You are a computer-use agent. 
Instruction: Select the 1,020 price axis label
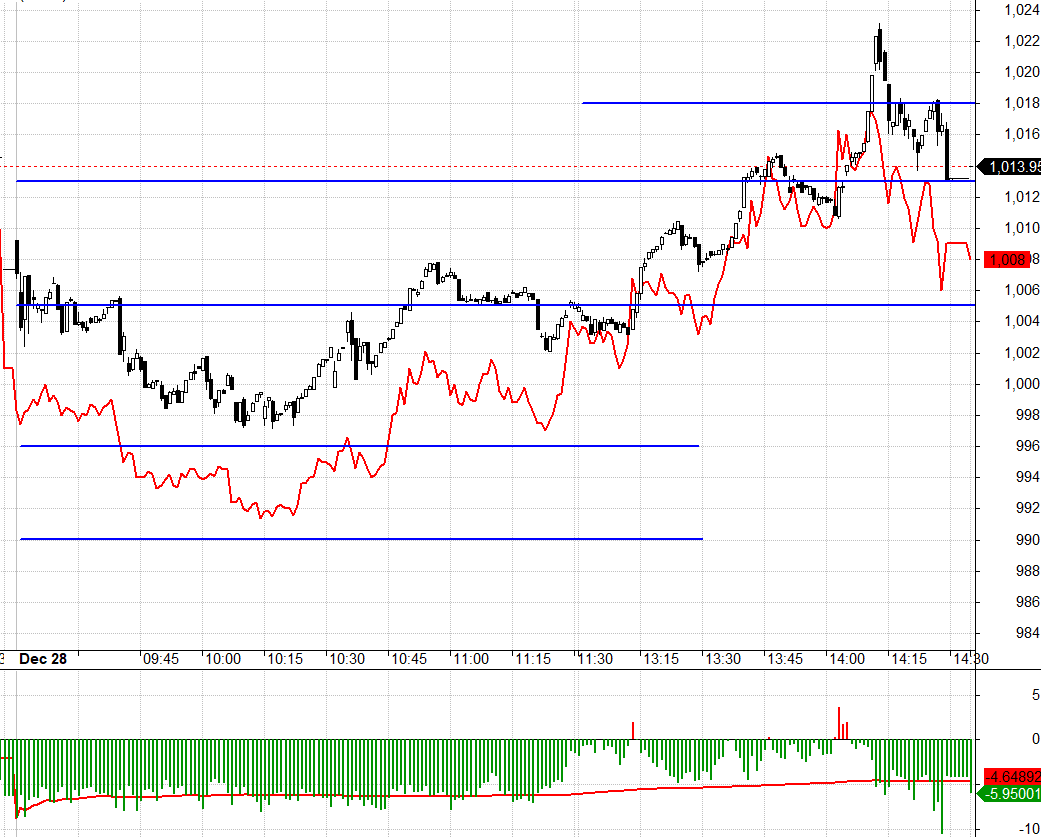coord(1022,72)
